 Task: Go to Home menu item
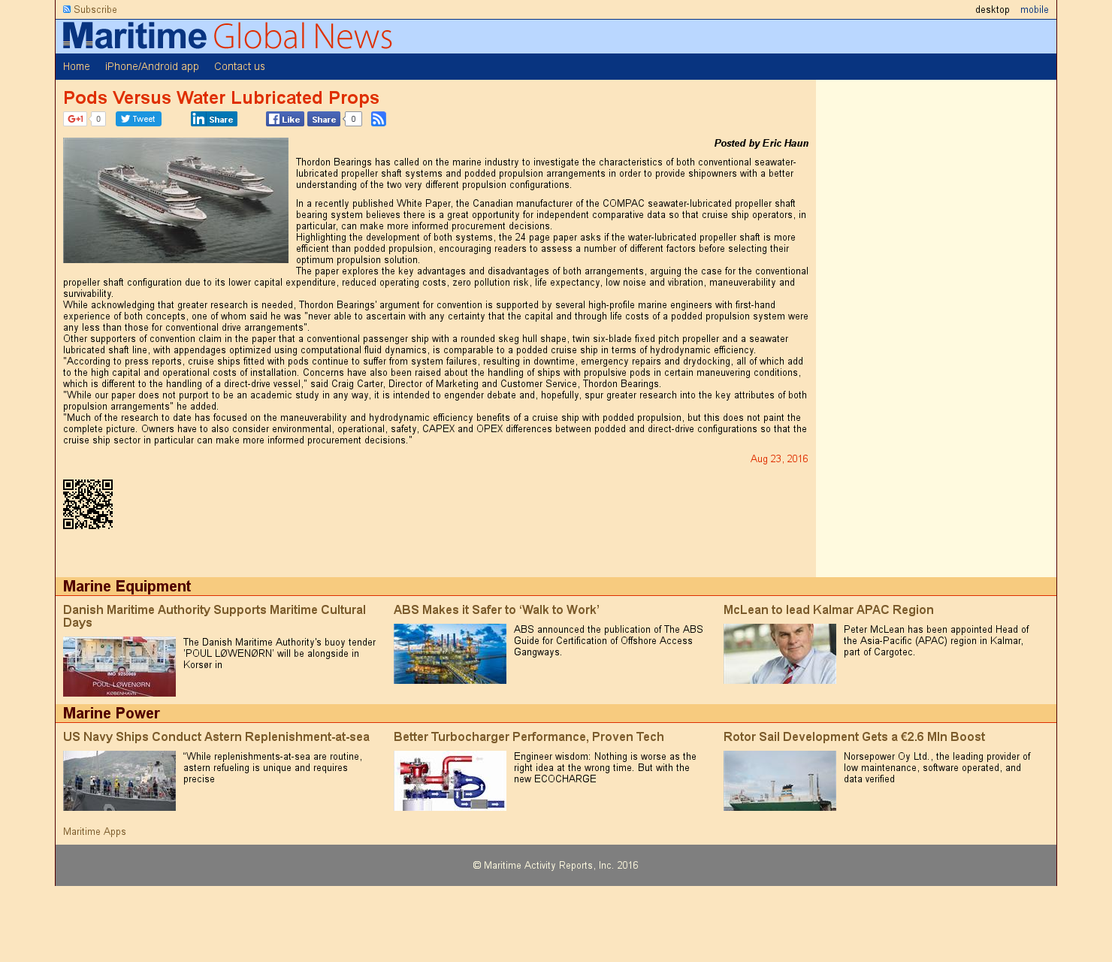(76, 66)
